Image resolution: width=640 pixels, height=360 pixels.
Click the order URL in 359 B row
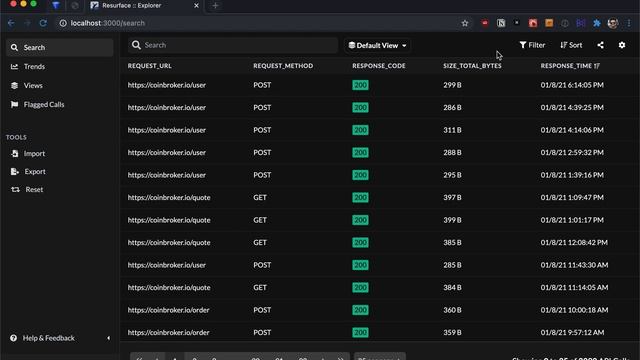[168, 332]
